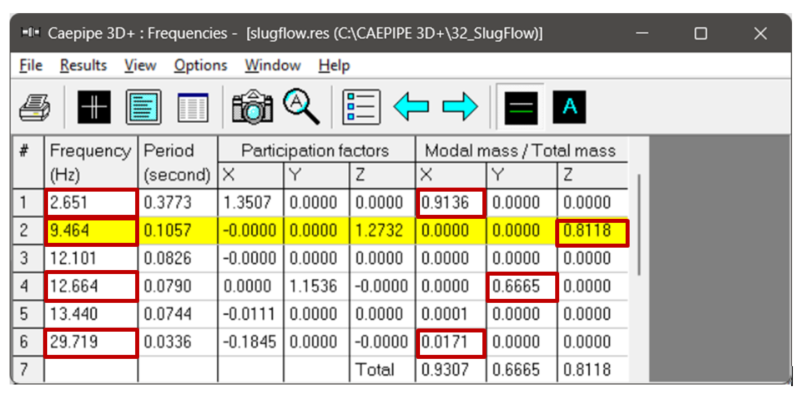Open the Results menu
This screenshot has width=801, height=393.
(x=83, y=65)
